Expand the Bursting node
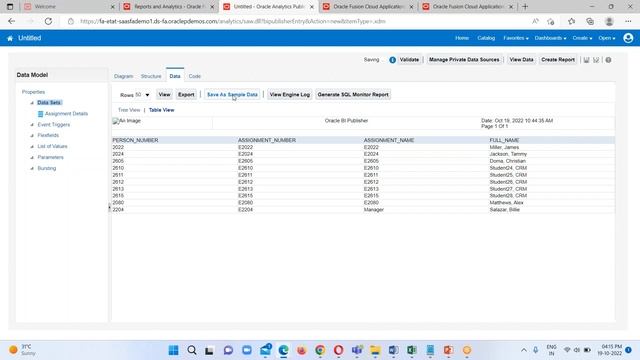 pyautogui.click(x=32, y=169)
